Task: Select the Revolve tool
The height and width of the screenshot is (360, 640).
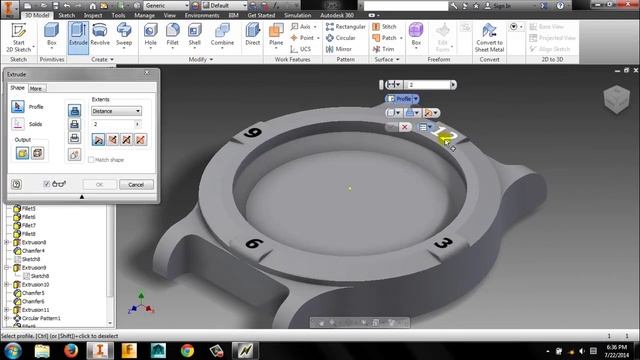Action: (x=100, y=35)
